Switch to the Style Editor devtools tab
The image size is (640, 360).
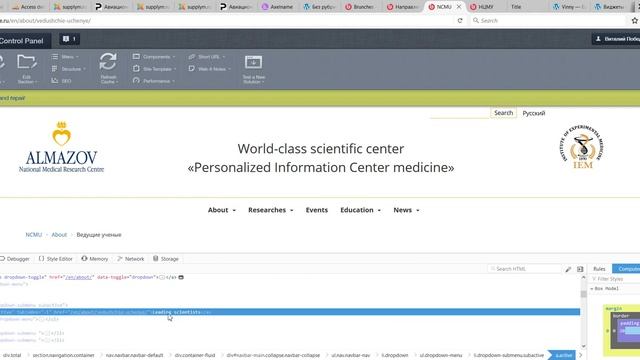56,259
